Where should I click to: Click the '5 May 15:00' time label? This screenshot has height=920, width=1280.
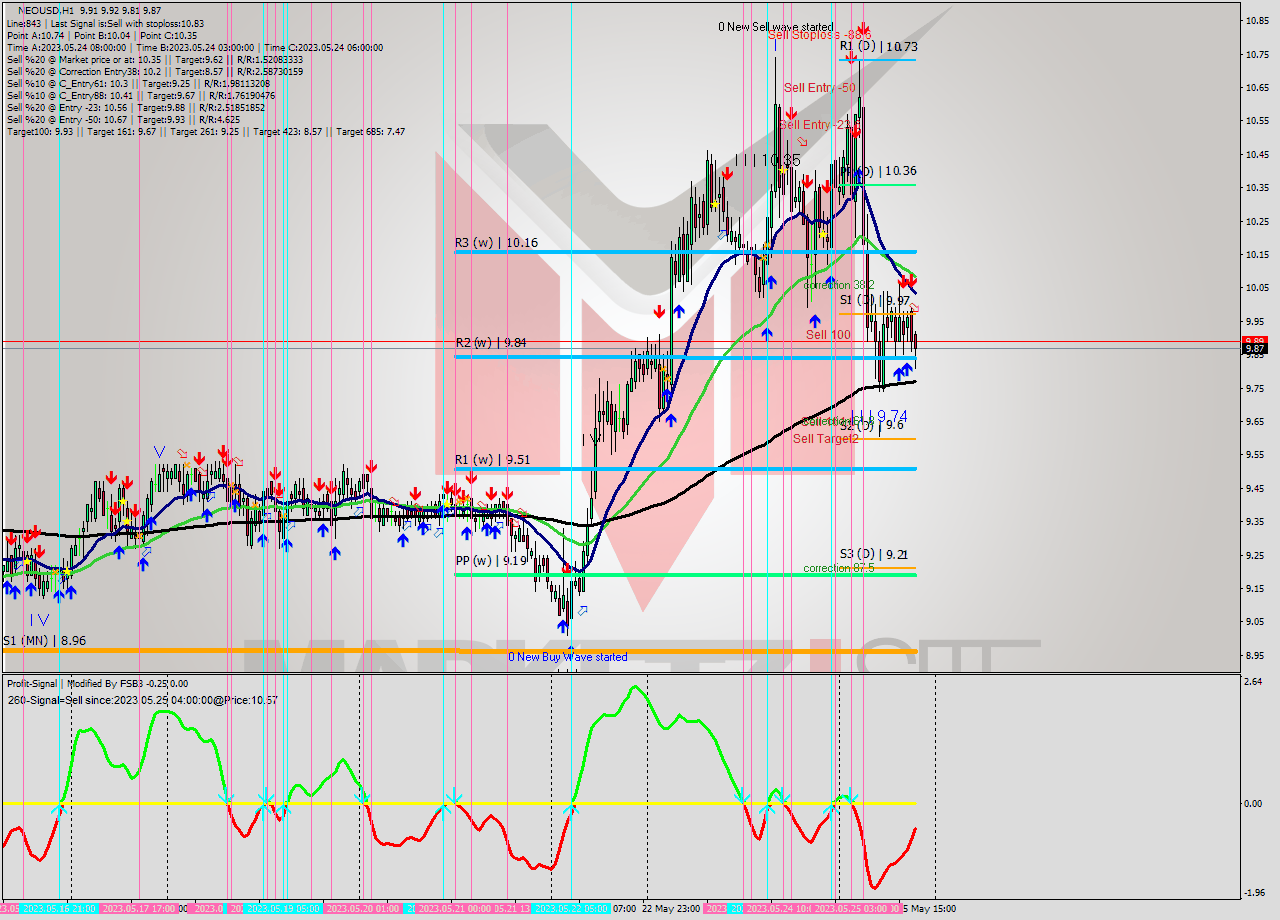[930, 909]
